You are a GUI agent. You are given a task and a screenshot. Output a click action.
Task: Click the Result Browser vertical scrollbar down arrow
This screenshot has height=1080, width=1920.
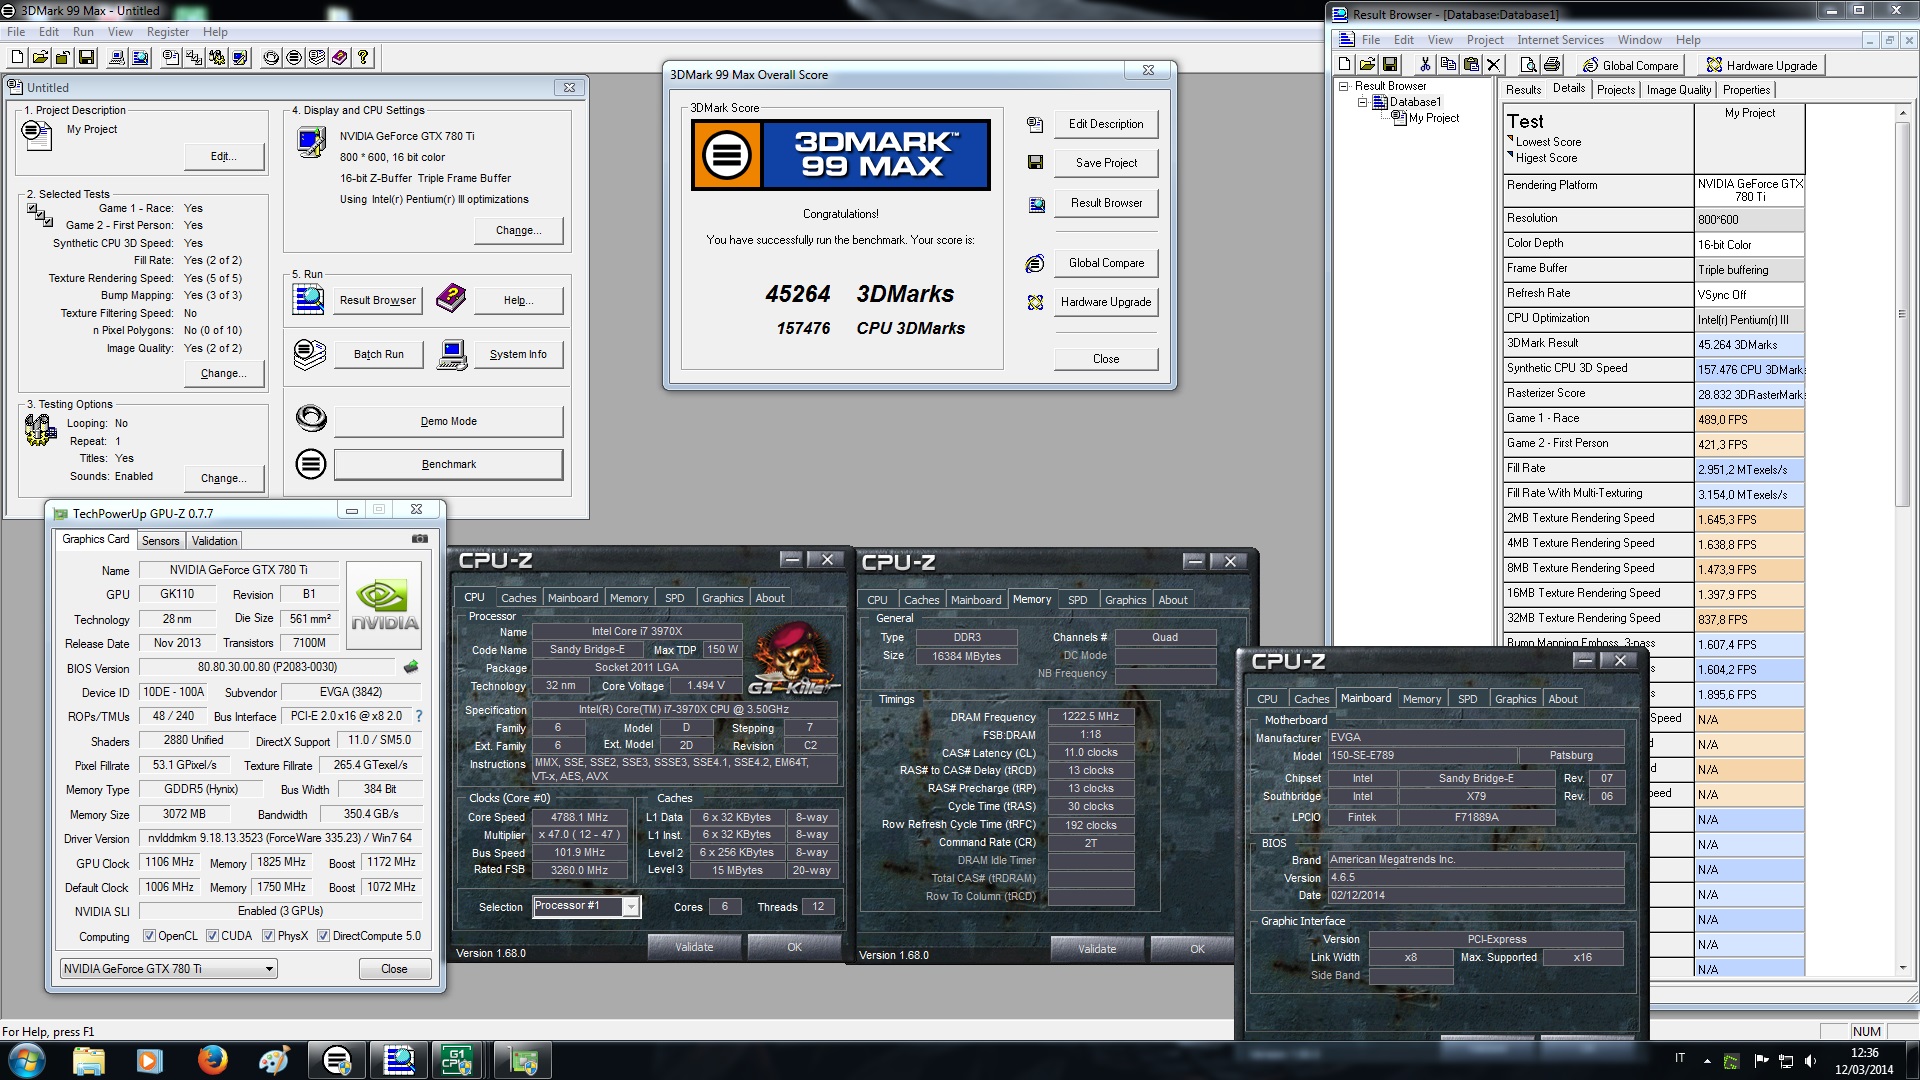pyautogui.click(x=1902, y=968)
